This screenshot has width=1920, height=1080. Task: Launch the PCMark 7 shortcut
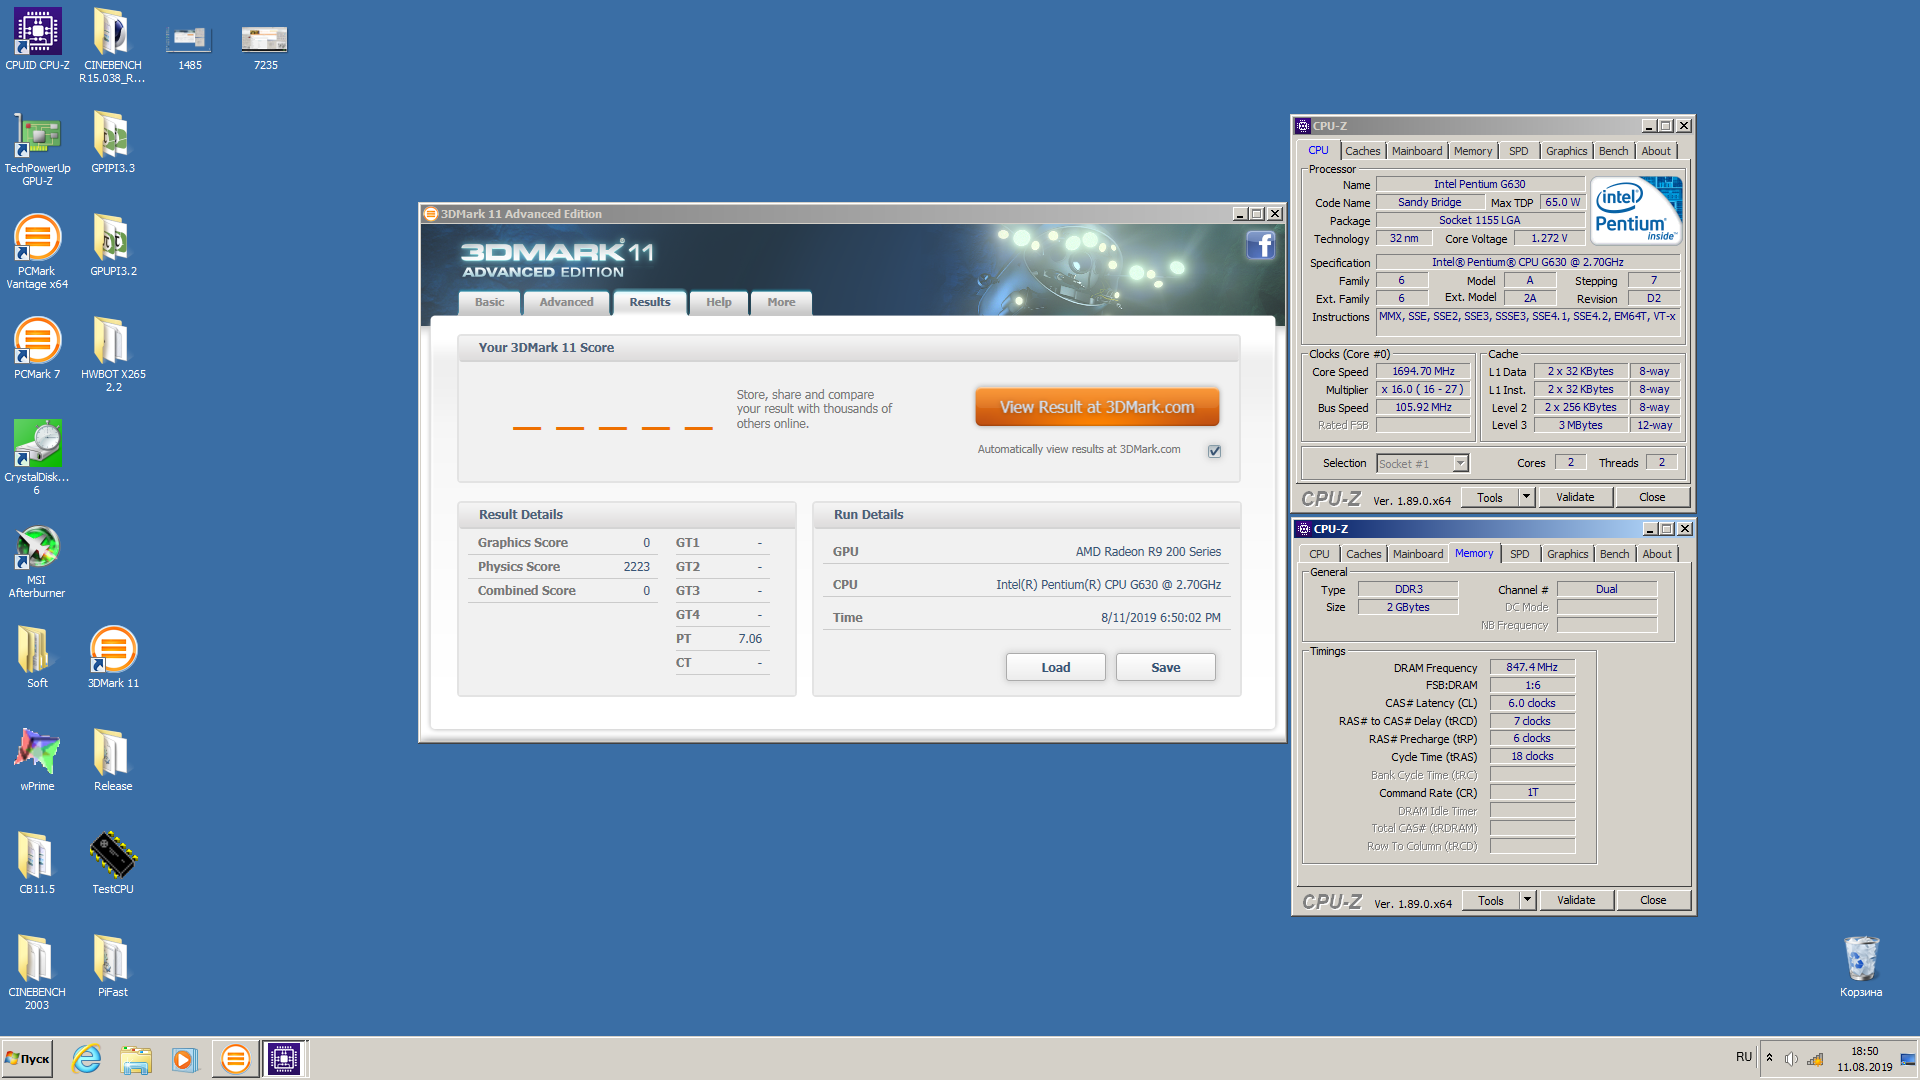[x=37, y=348]
